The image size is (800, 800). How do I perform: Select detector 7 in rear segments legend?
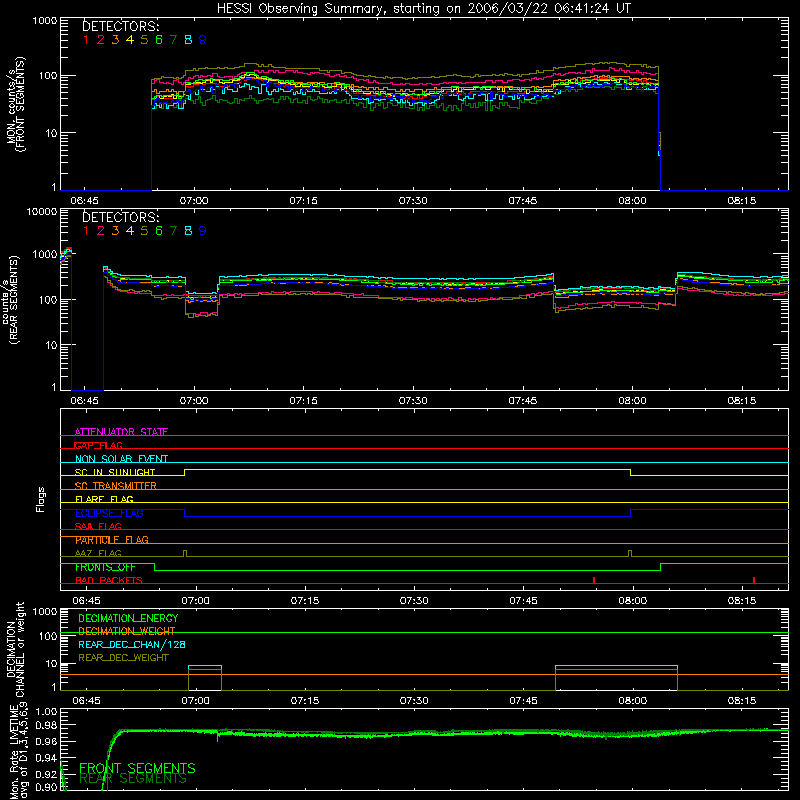pos(173,231)
